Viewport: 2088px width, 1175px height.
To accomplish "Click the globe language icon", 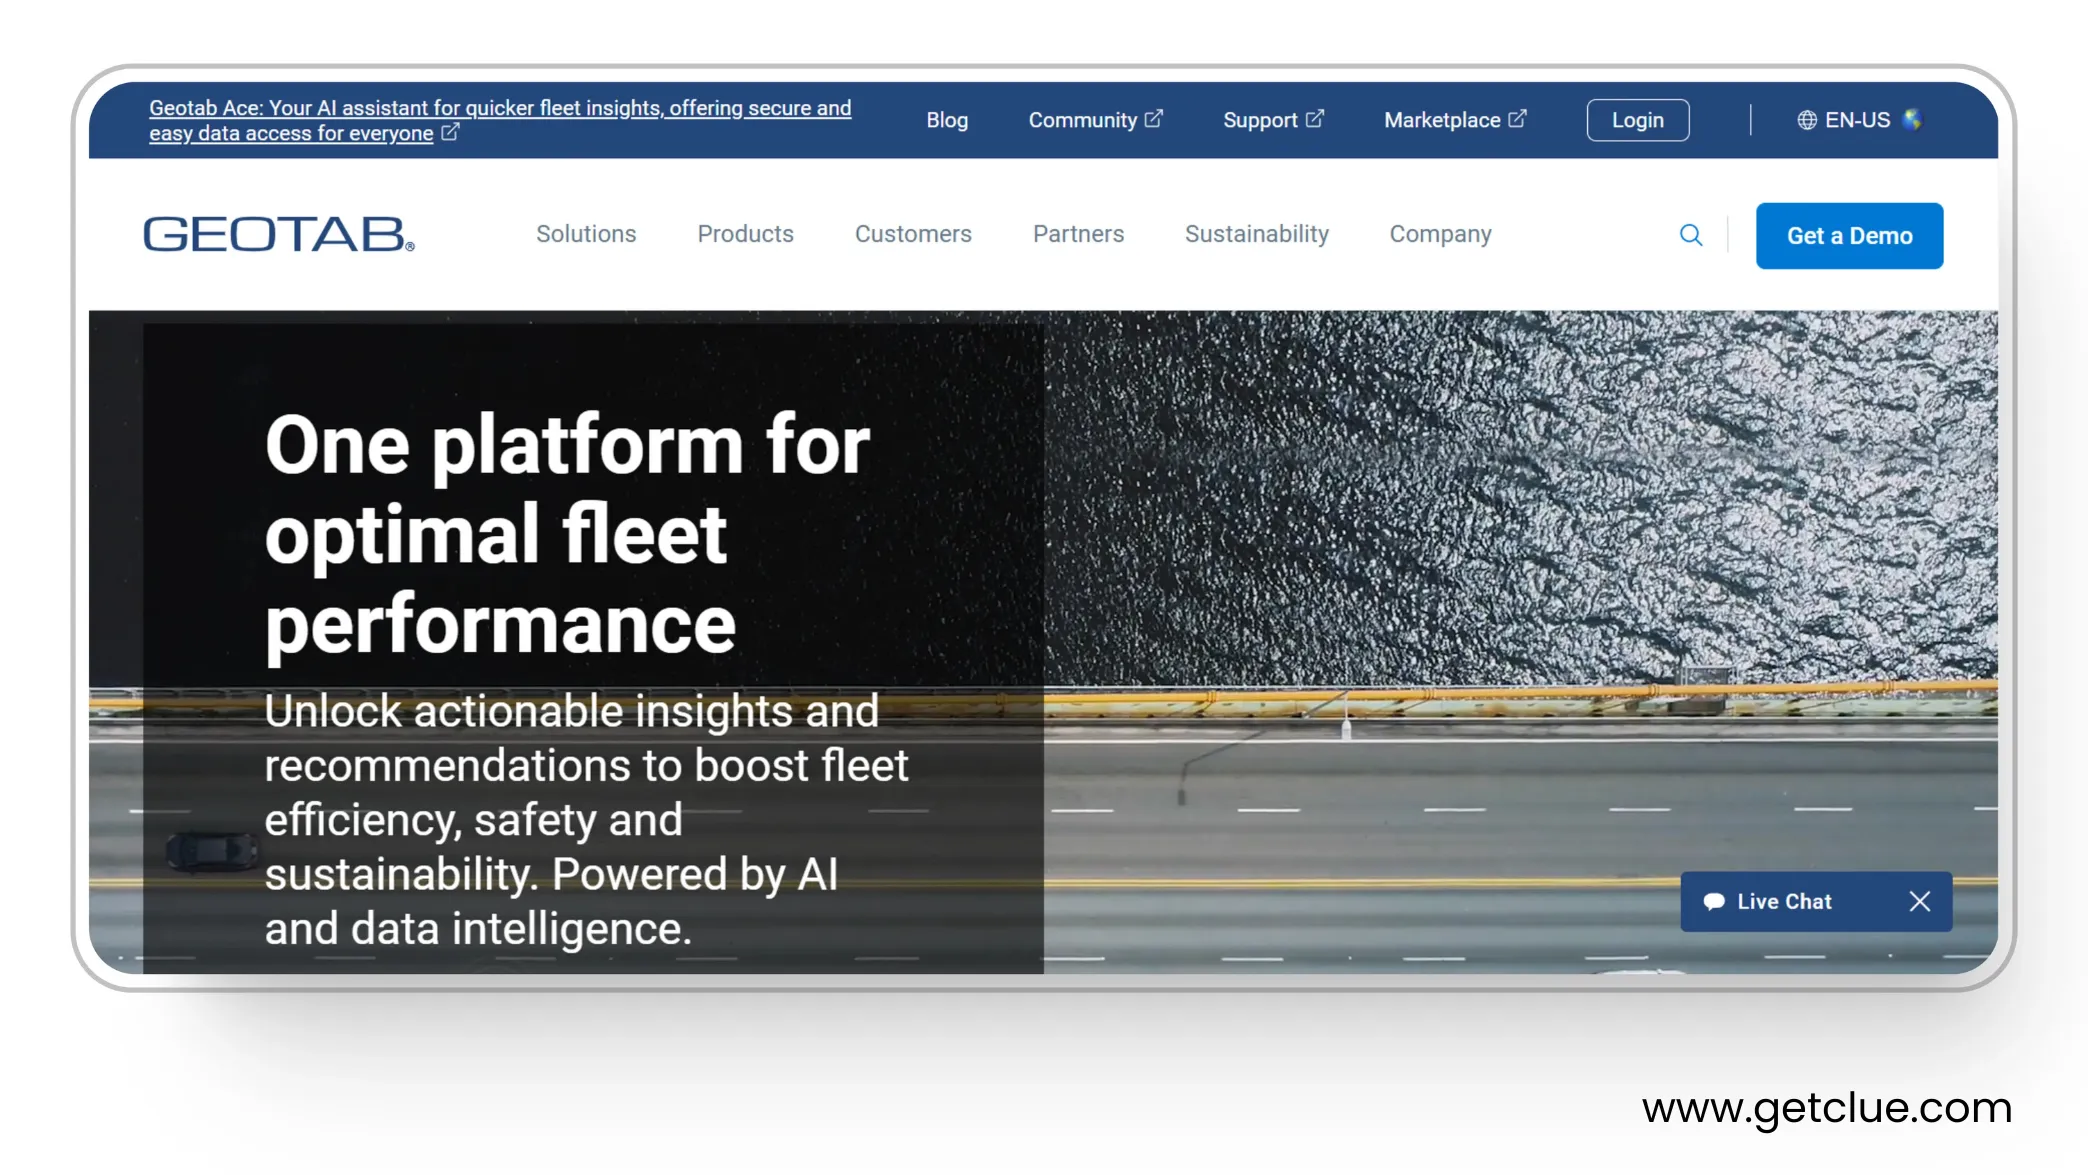I will click(x=1807, y=120).
